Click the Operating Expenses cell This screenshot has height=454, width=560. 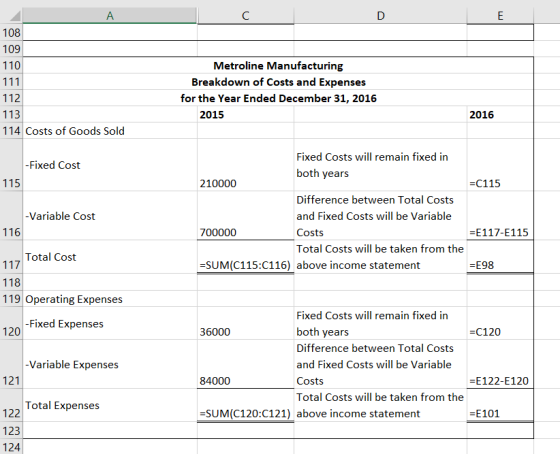(110, 299)
